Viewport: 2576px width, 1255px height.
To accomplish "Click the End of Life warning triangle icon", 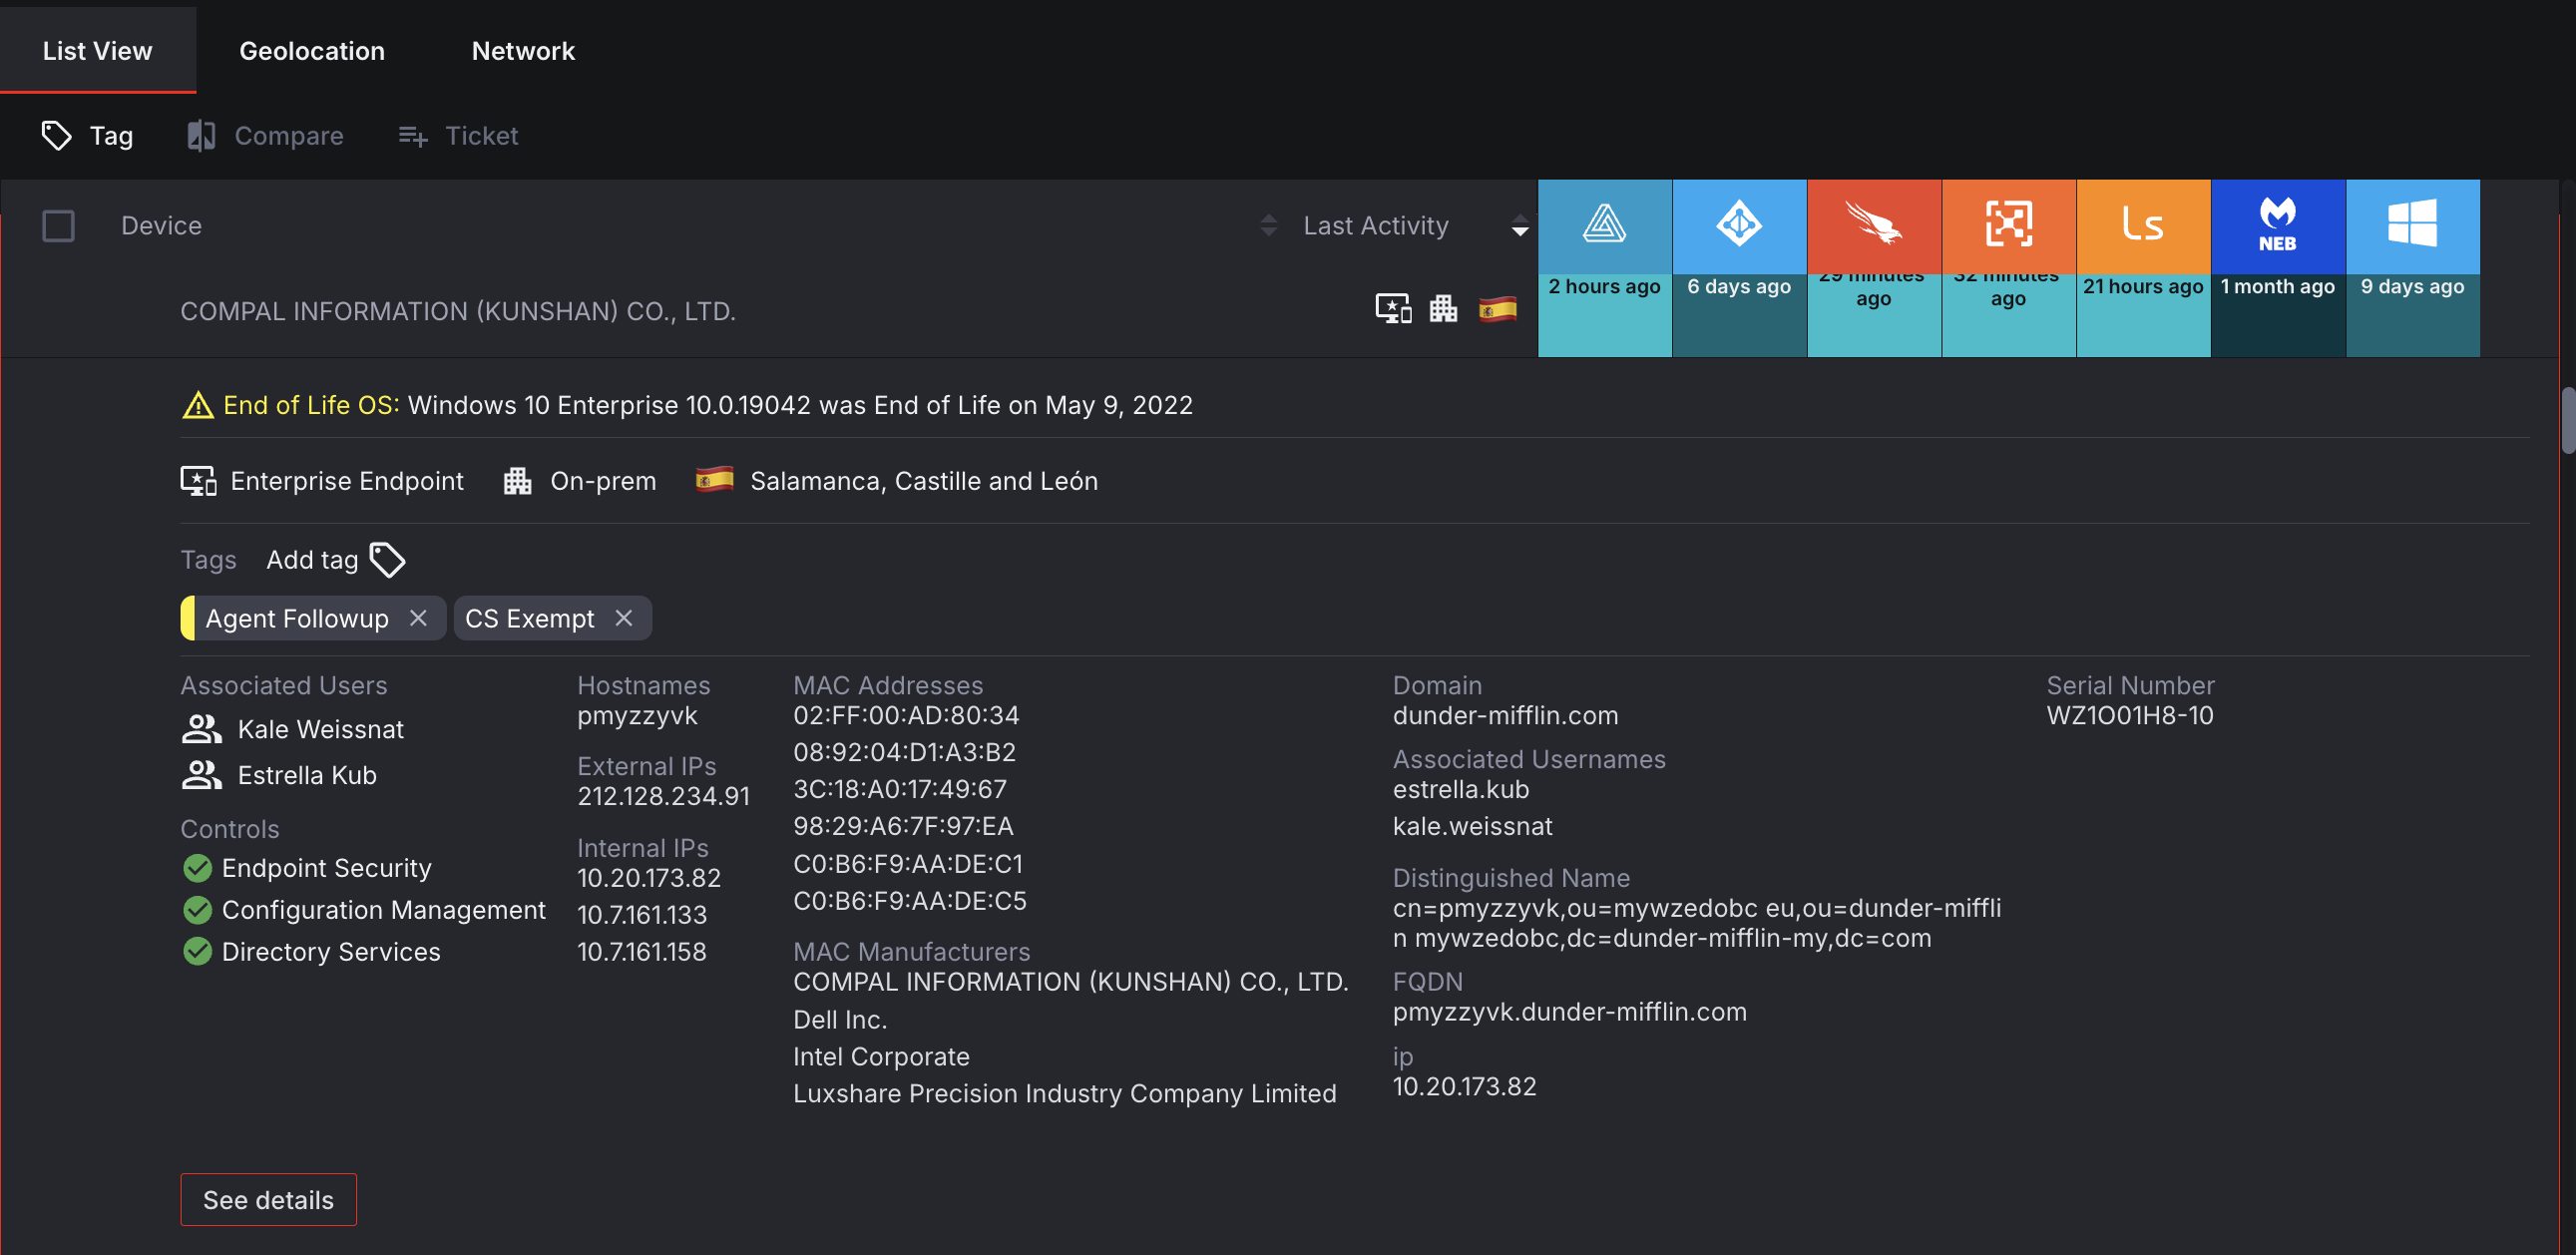I will [x=198, y=405].
